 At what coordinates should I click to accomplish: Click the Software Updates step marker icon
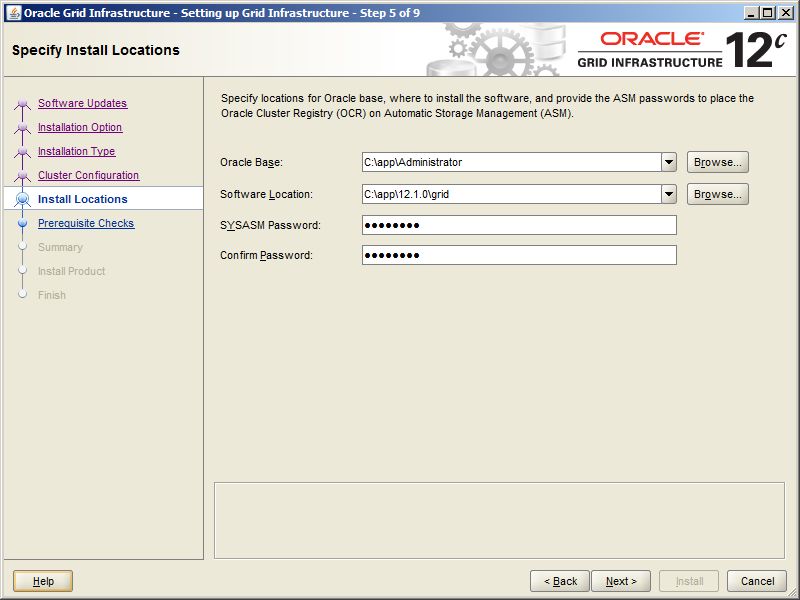(x=22, y=104)
